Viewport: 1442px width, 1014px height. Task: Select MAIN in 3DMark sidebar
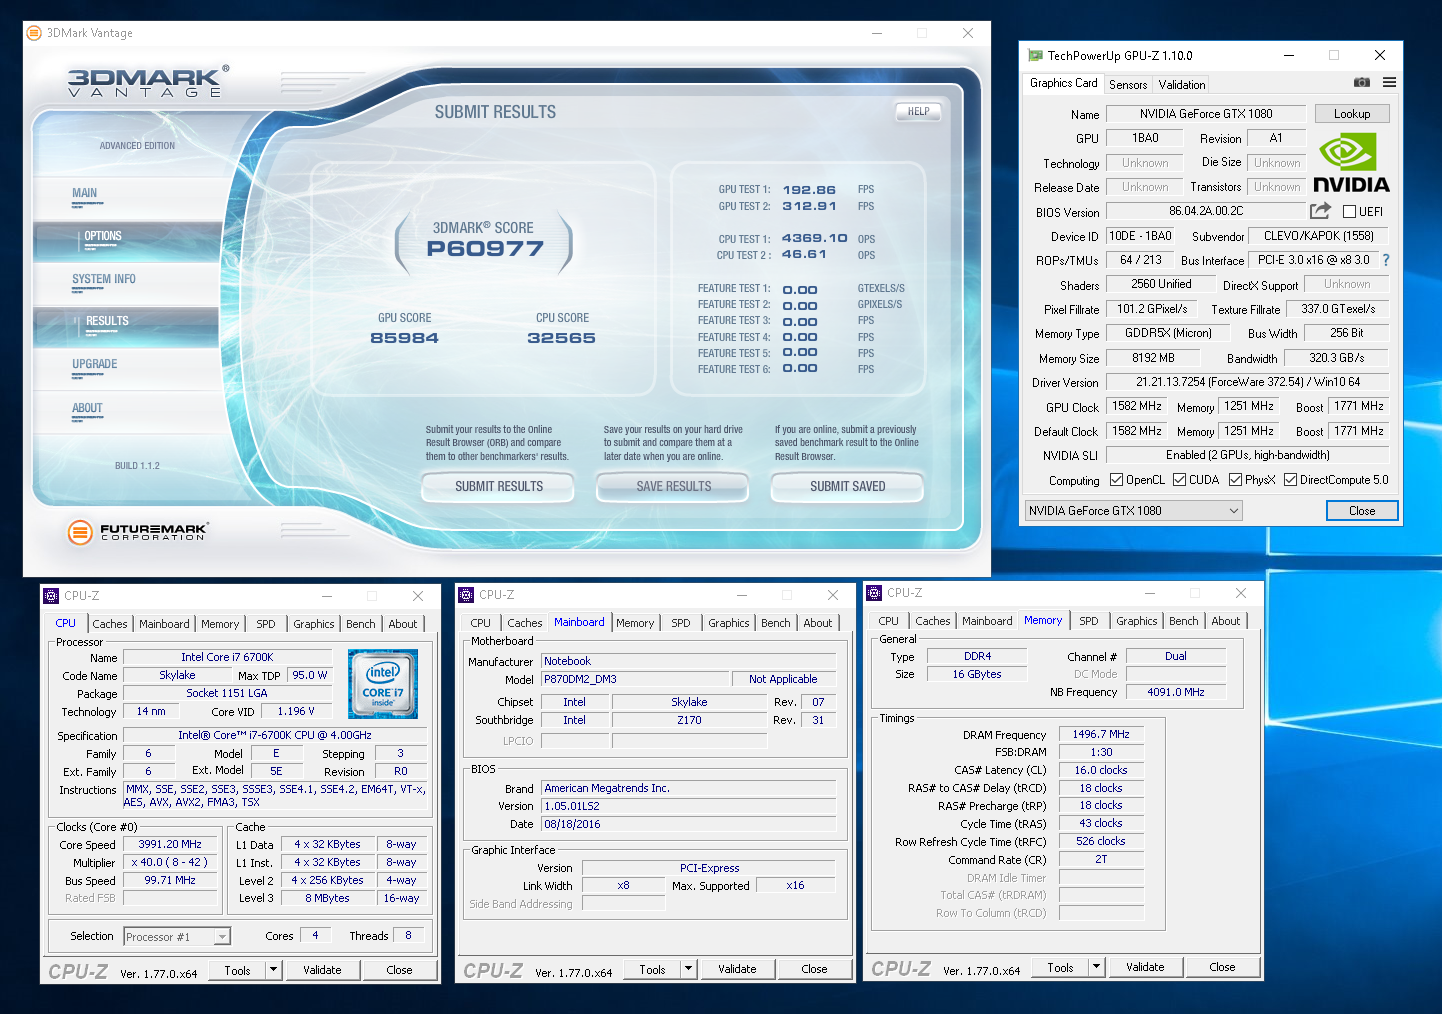[127, 195]
